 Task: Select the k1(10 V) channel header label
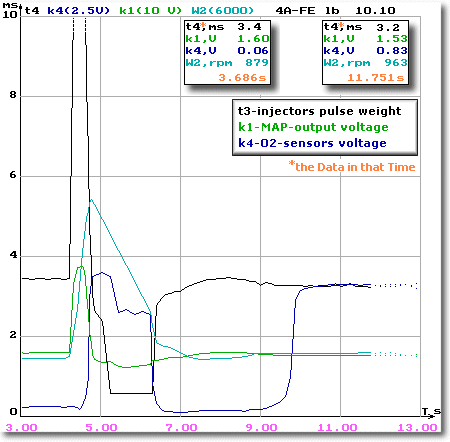coord(150,11)
